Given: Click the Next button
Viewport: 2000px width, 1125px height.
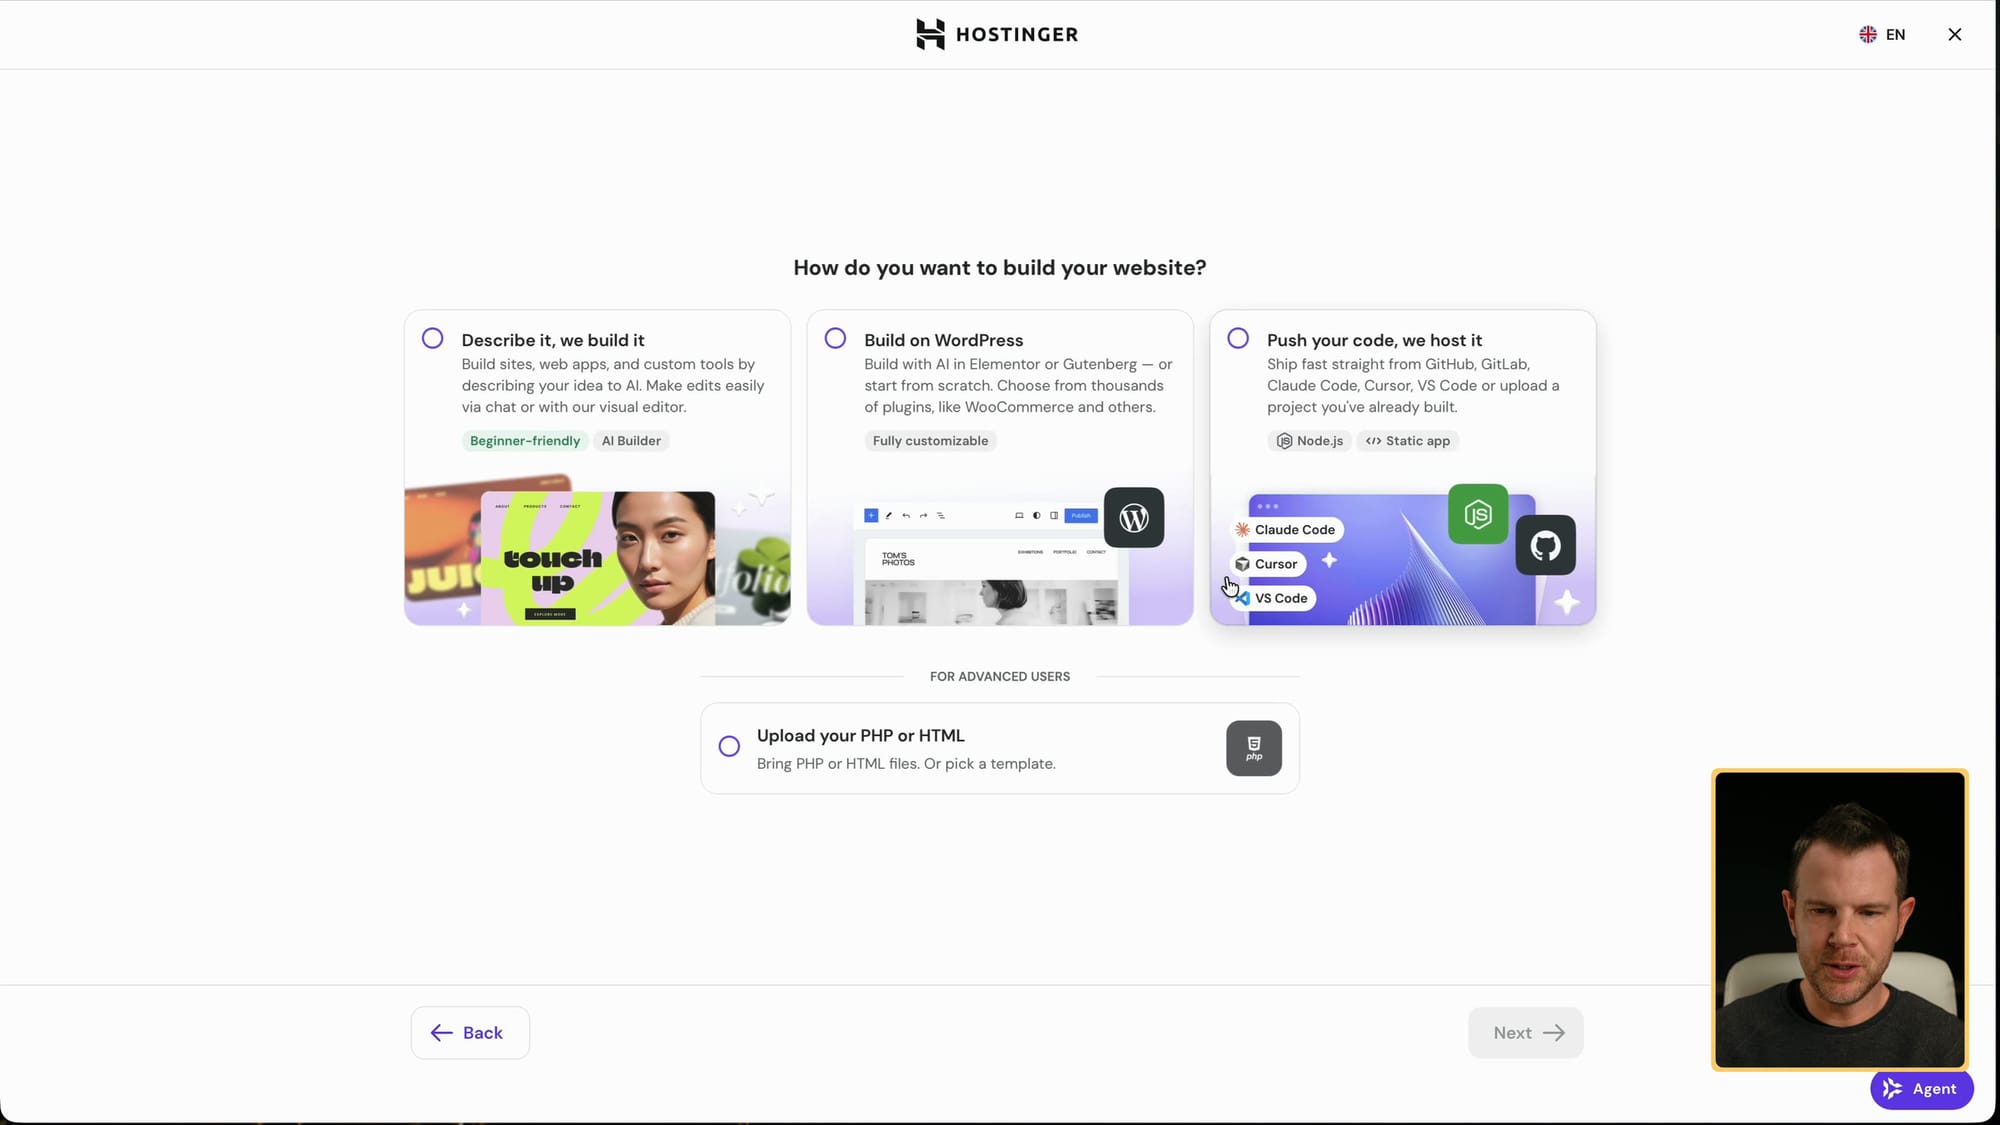Looking at the screenshot, I should pyautogui.click(x=1526, y=1032).
